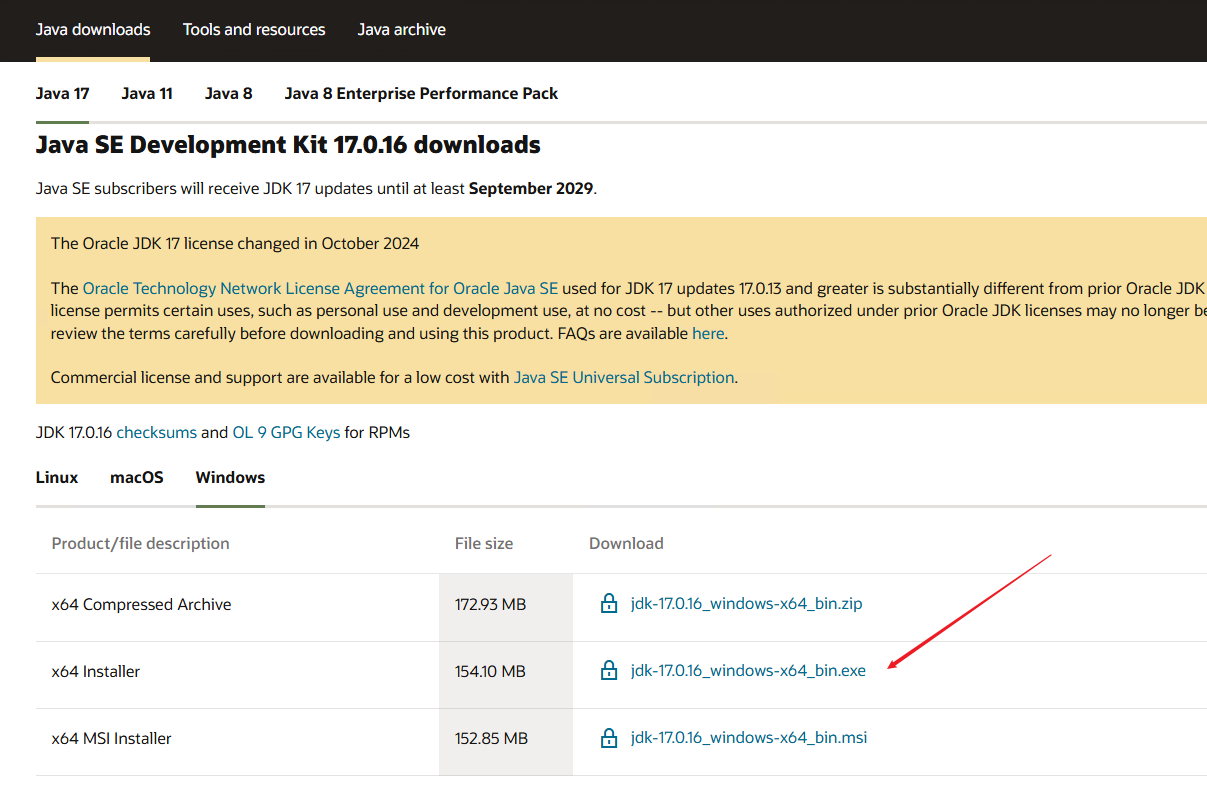Click lock icon beside the .zip download
Screen dimensions: 1207x796
point(608,603)
